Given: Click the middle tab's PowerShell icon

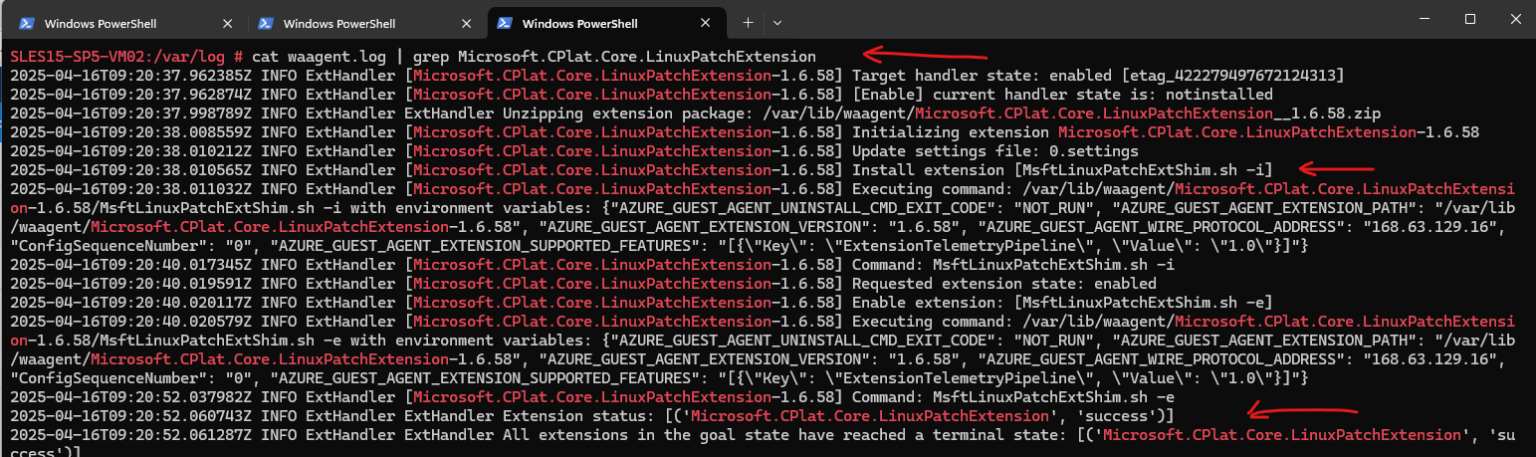Looking at the screenshot, I should click(x=265, y=23).
